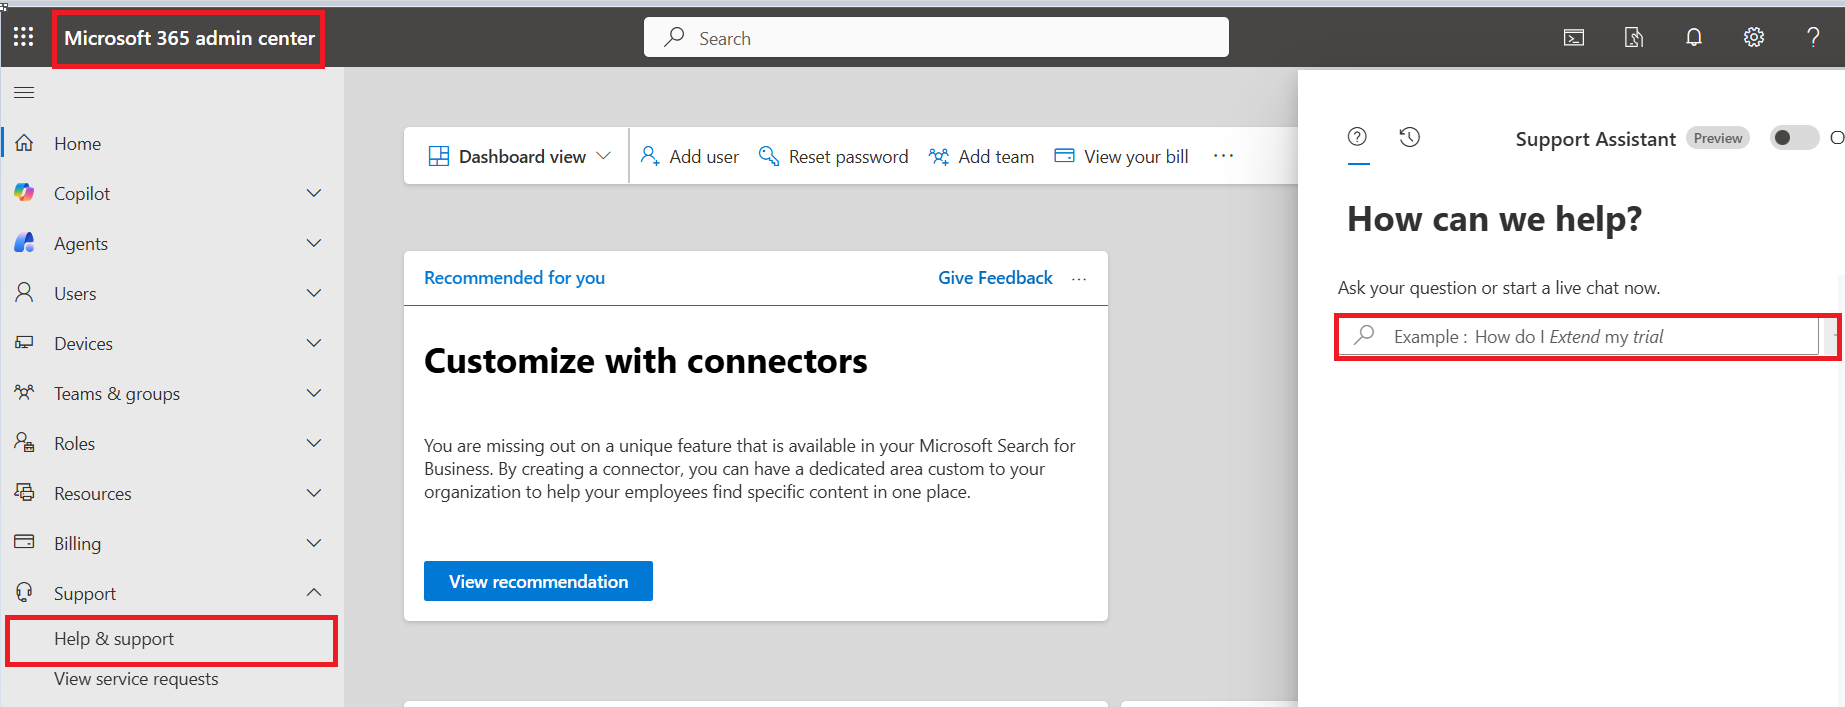The height and width of the screenshot is (707, 1845).
Task: Click the support question input field
Action: (x=1578, y=336)
